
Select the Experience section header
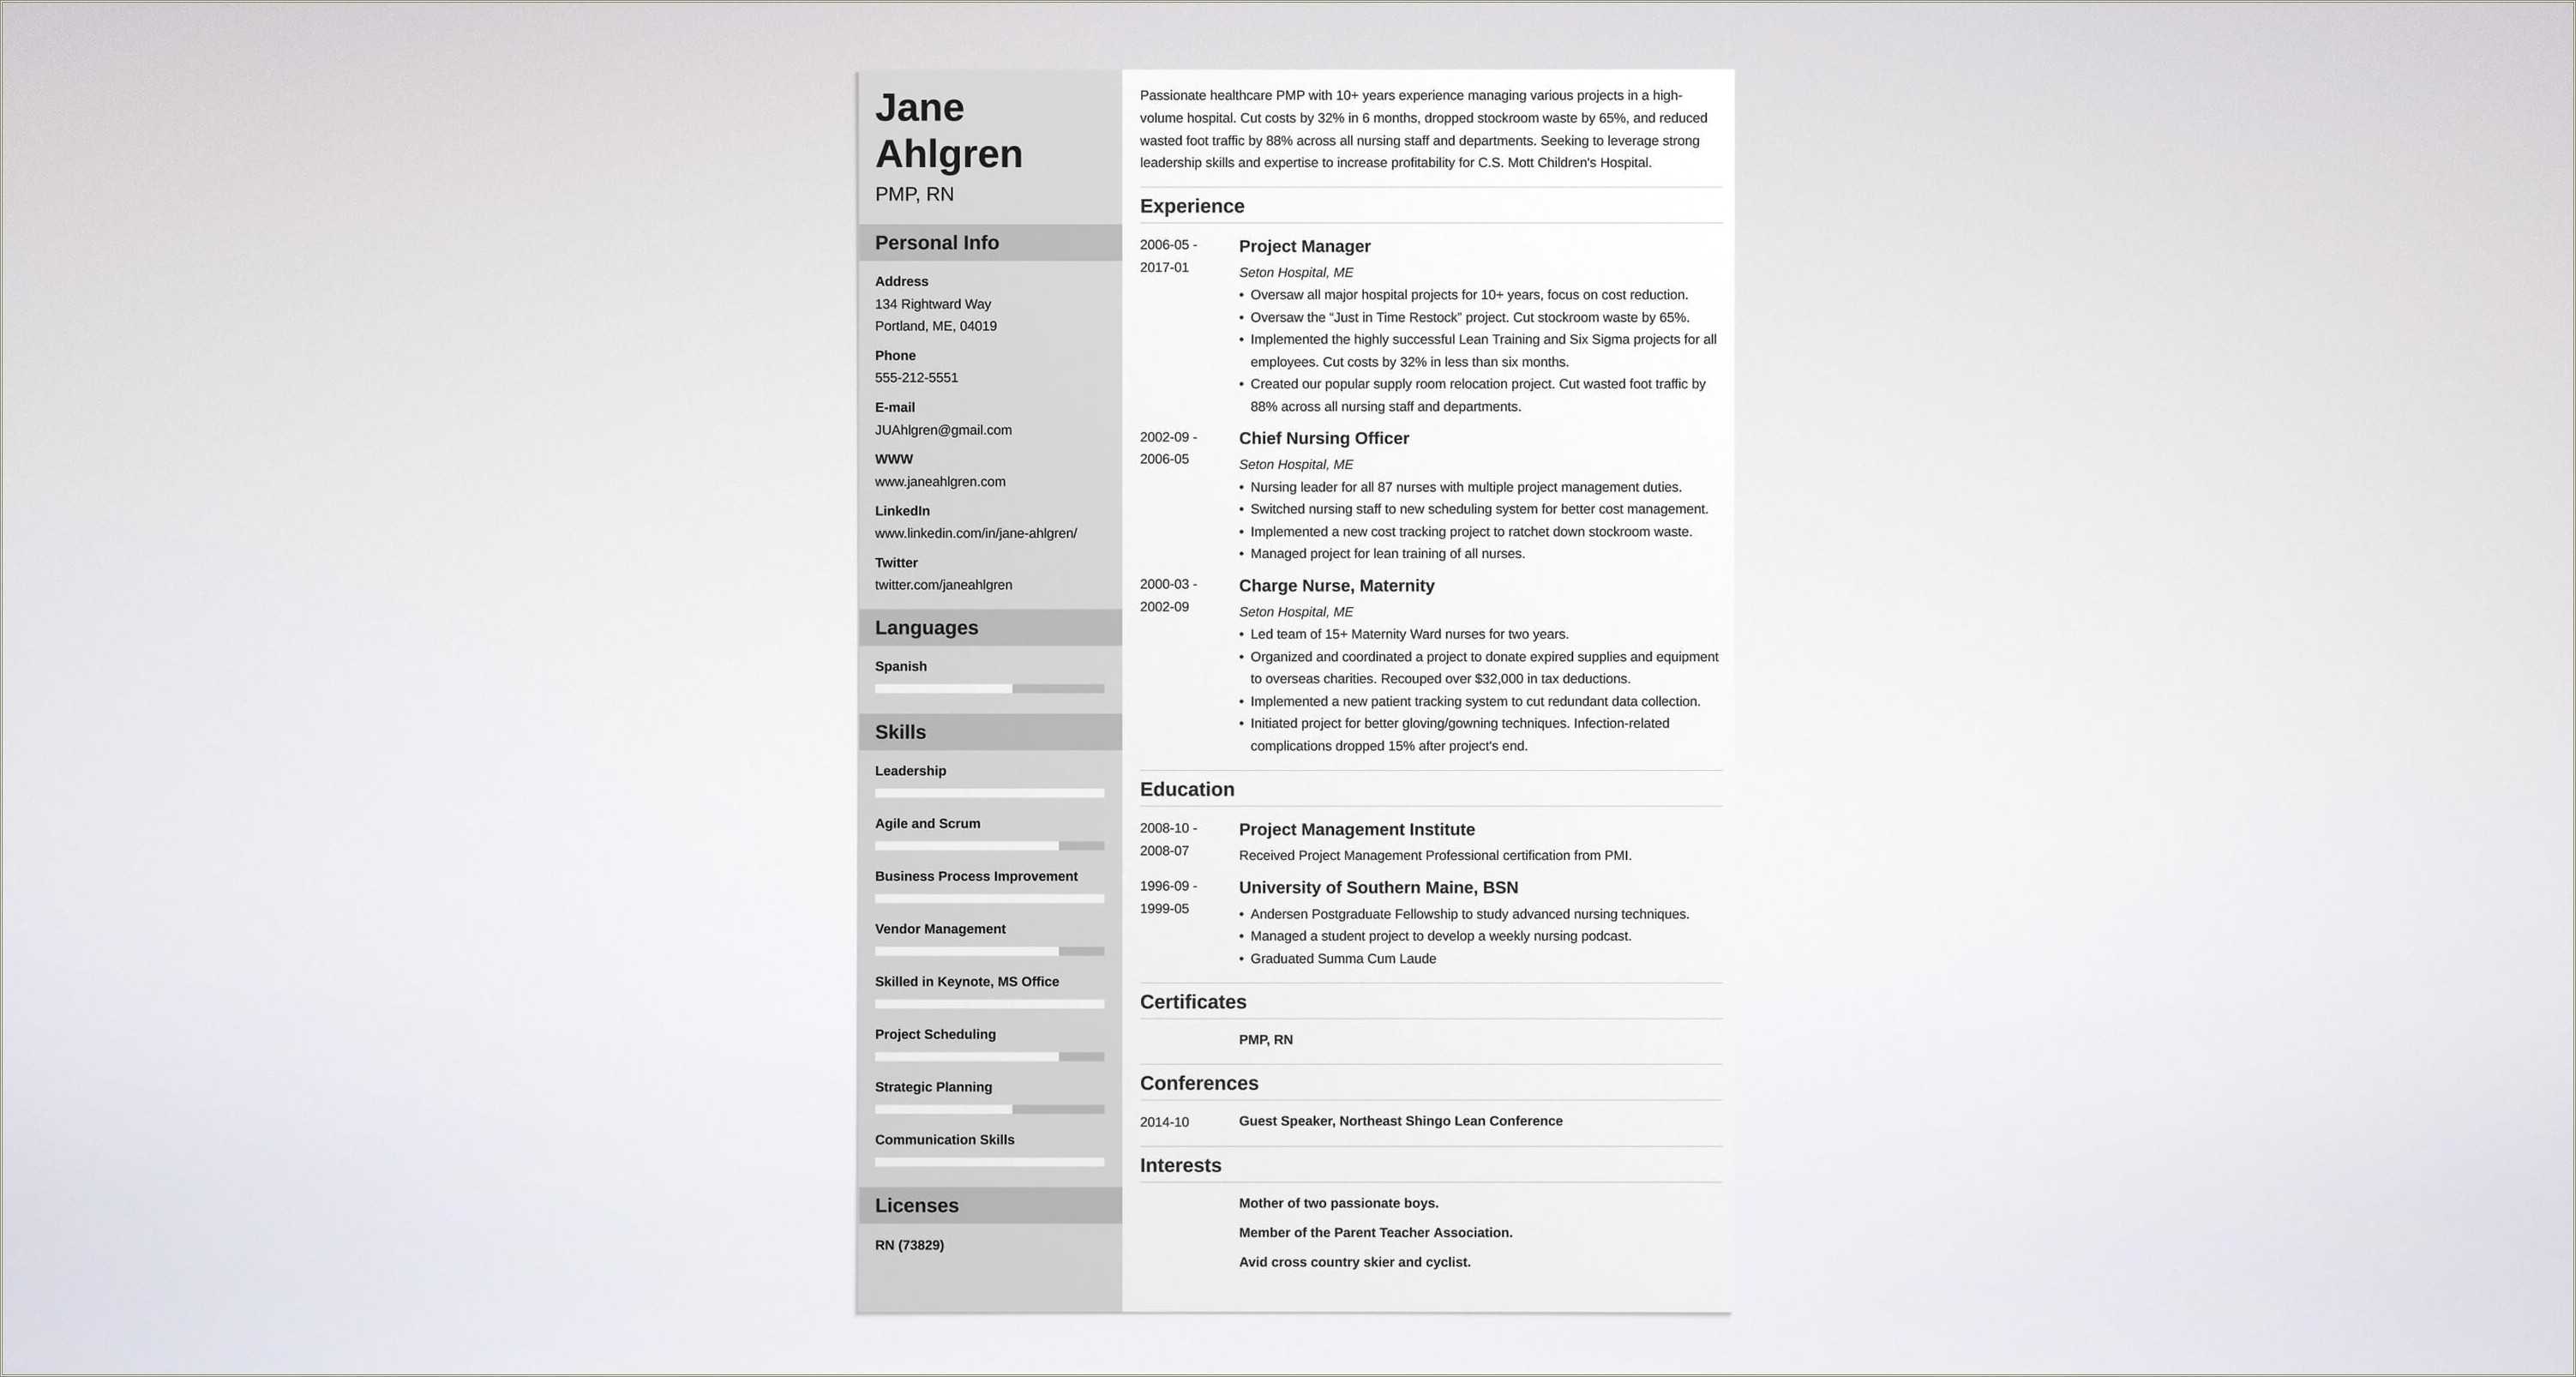pyautogui.click(x=1191, y=205)
